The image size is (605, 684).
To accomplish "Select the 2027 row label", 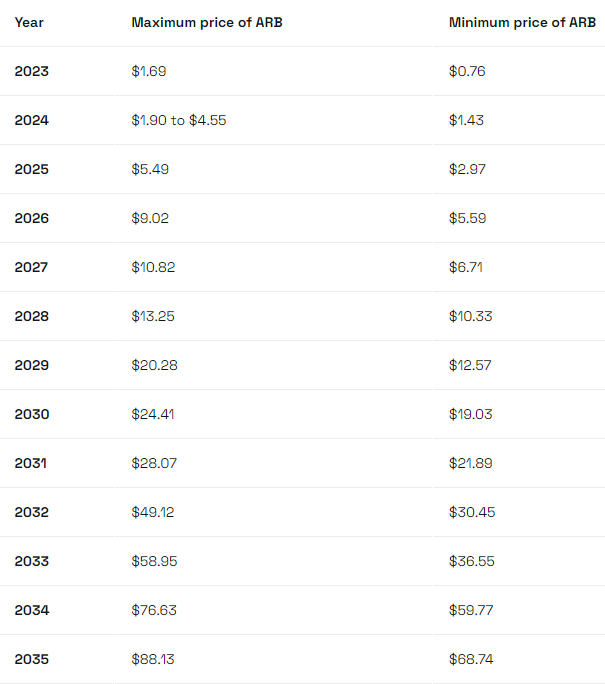I will click(x=31, y=267).
